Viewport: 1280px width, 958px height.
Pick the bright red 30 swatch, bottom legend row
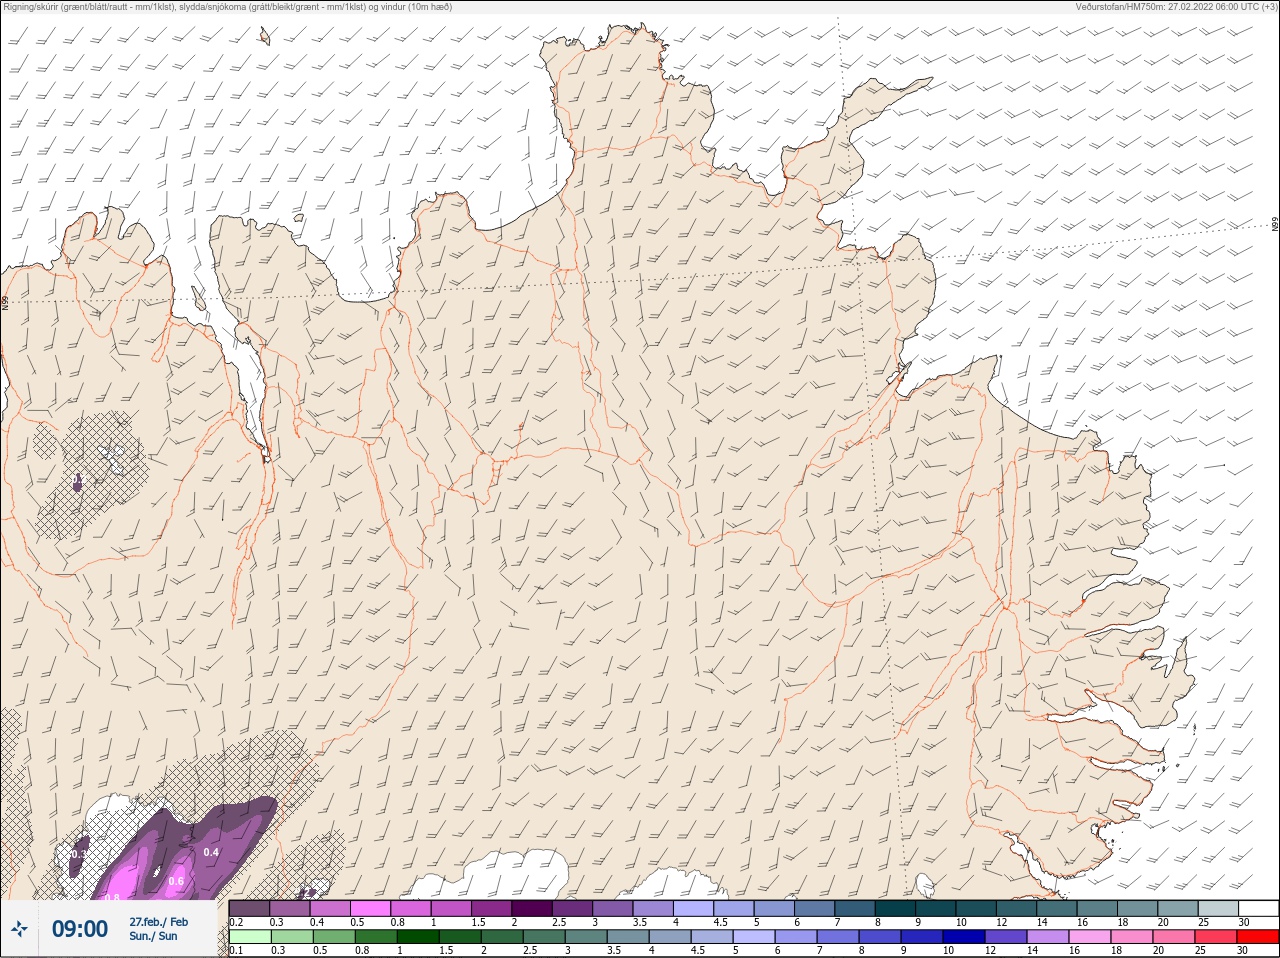click(x=1258, y=937)
